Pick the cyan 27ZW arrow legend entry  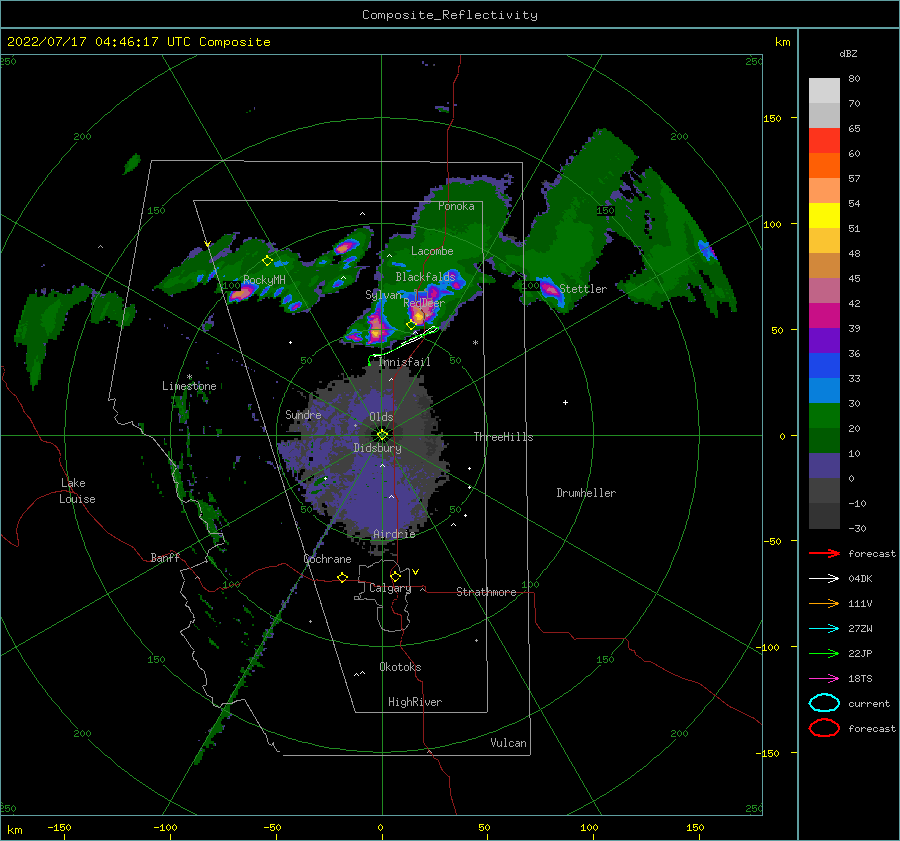(x=824, y=629)
